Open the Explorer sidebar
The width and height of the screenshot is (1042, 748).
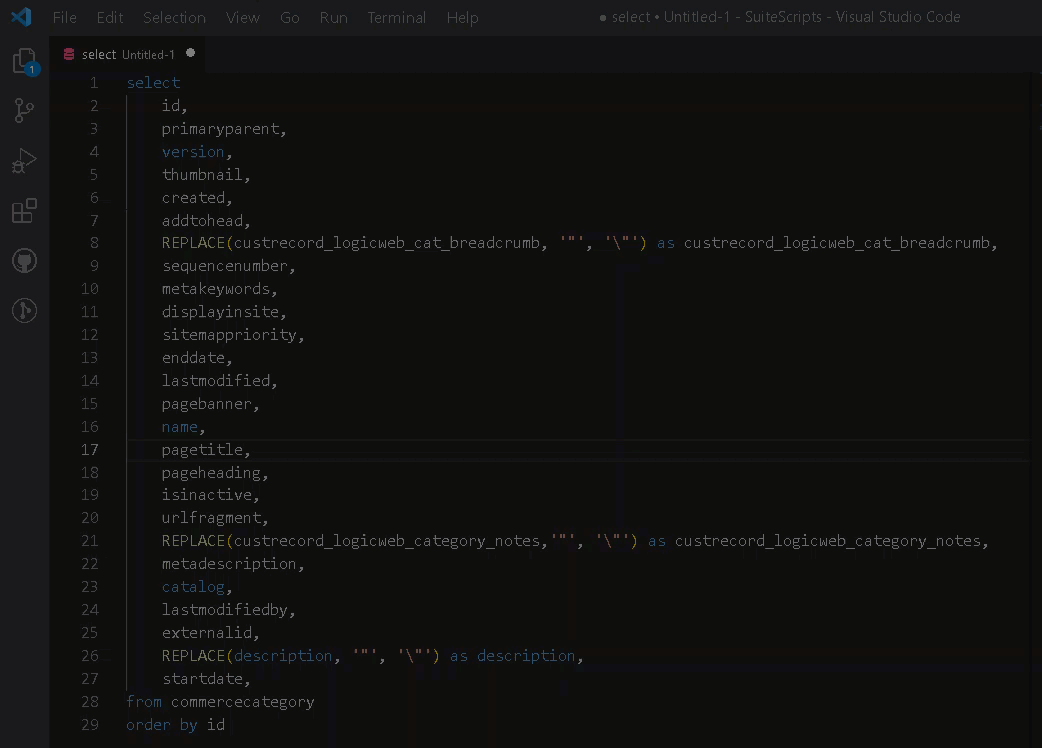(x=24, y=60)
